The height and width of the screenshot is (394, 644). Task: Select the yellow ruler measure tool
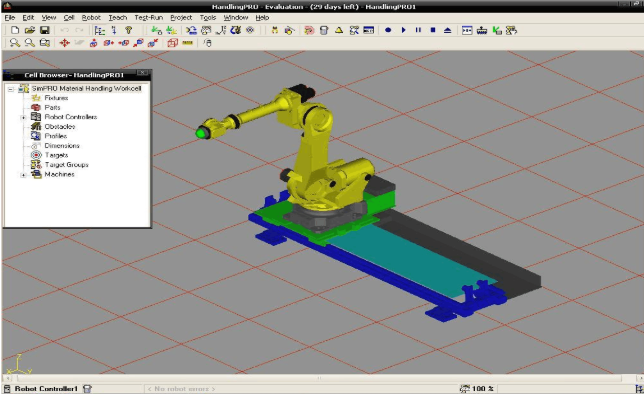pos(187,42)
